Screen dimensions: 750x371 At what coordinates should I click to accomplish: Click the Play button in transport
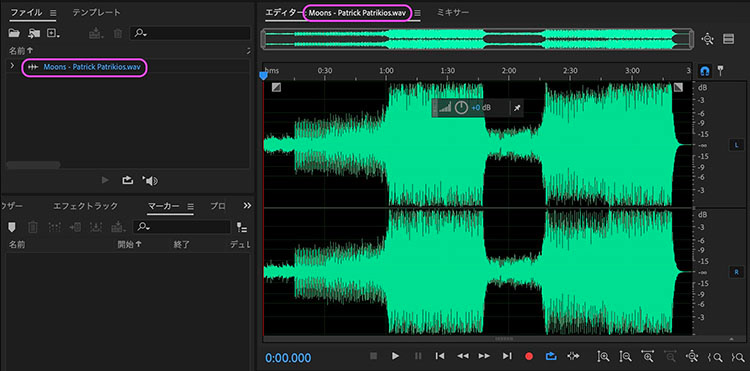pyautogui.click(x=395, y=356)
